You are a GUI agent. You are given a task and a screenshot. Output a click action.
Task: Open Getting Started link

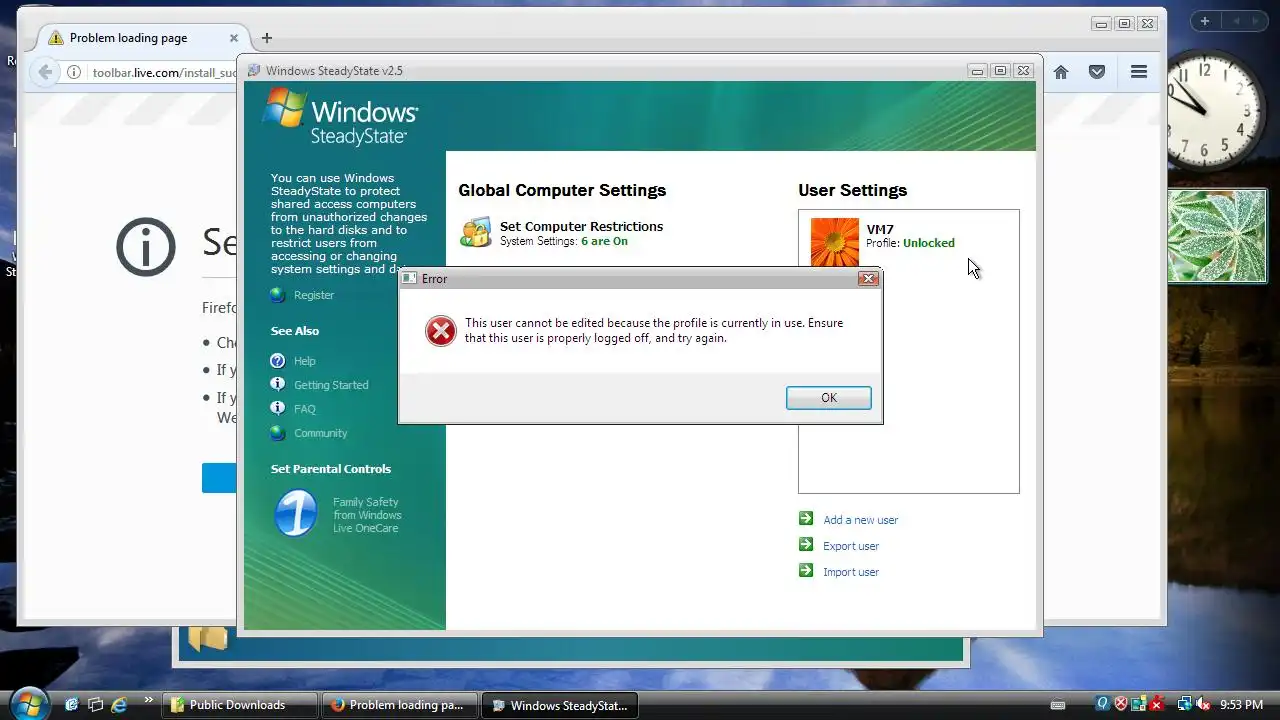tap(331, 385)
